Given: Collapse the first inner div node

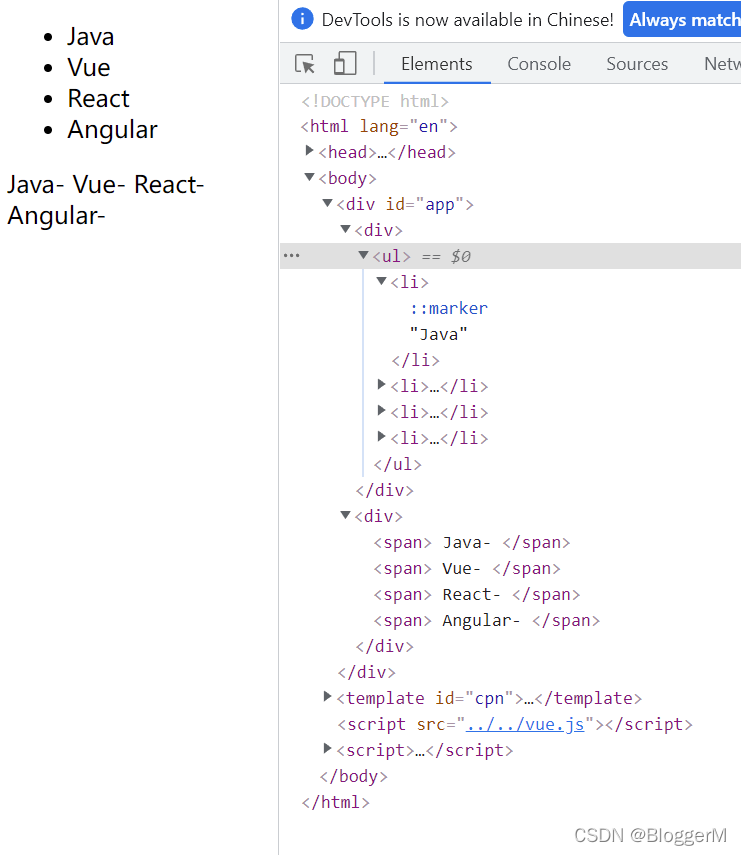Looking at the screenshot, I should point(345,229).
